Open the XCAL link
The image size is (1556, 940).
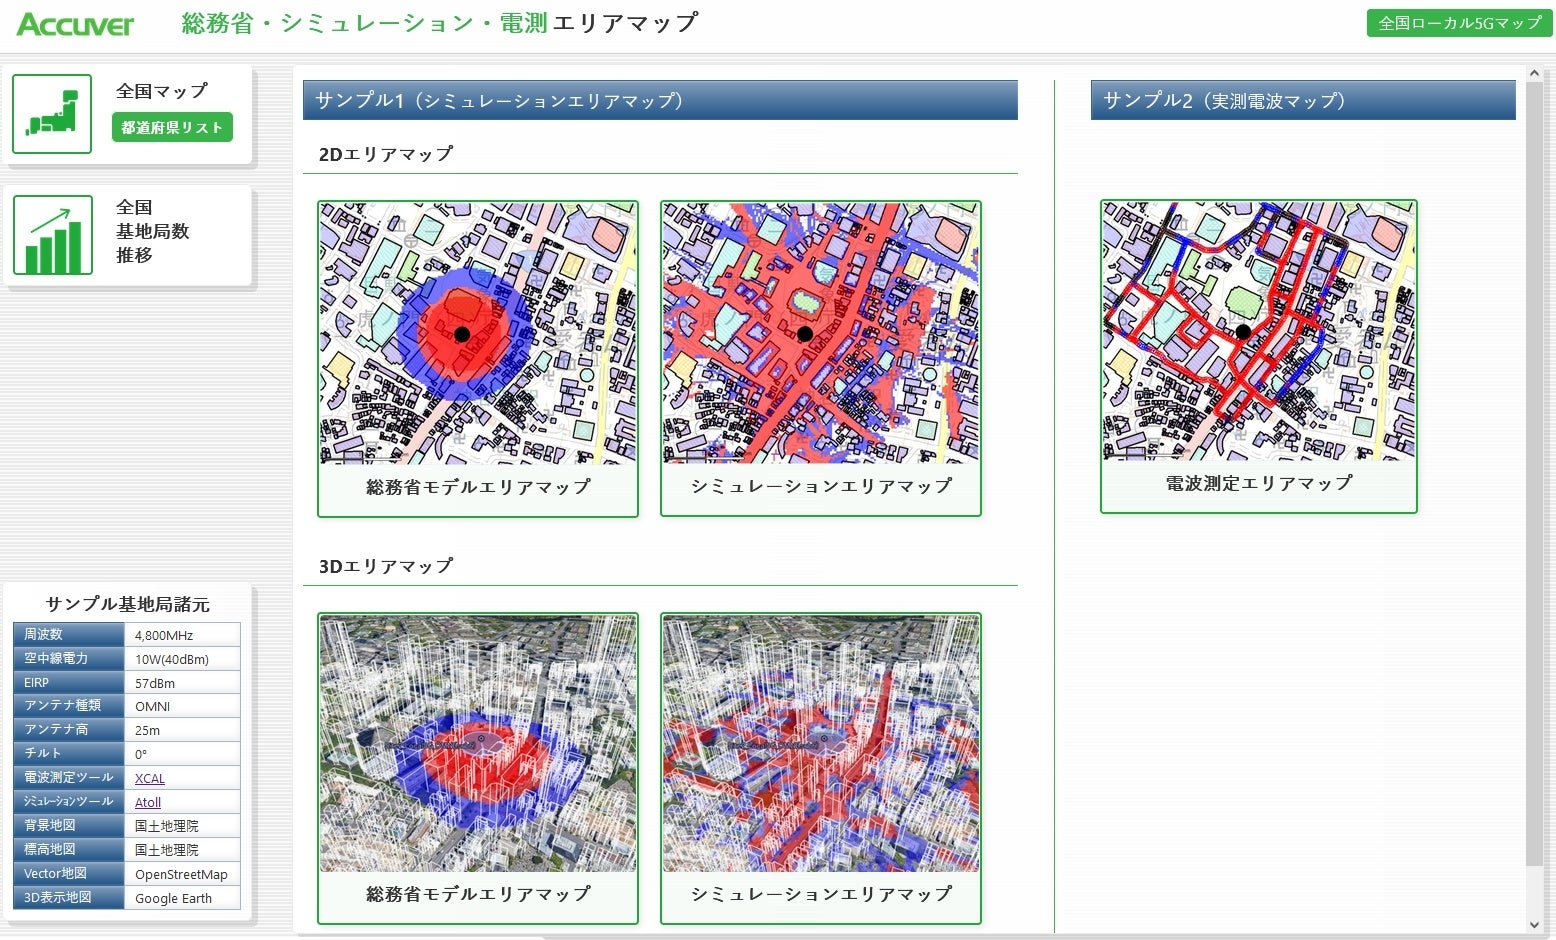pos(150,778)
